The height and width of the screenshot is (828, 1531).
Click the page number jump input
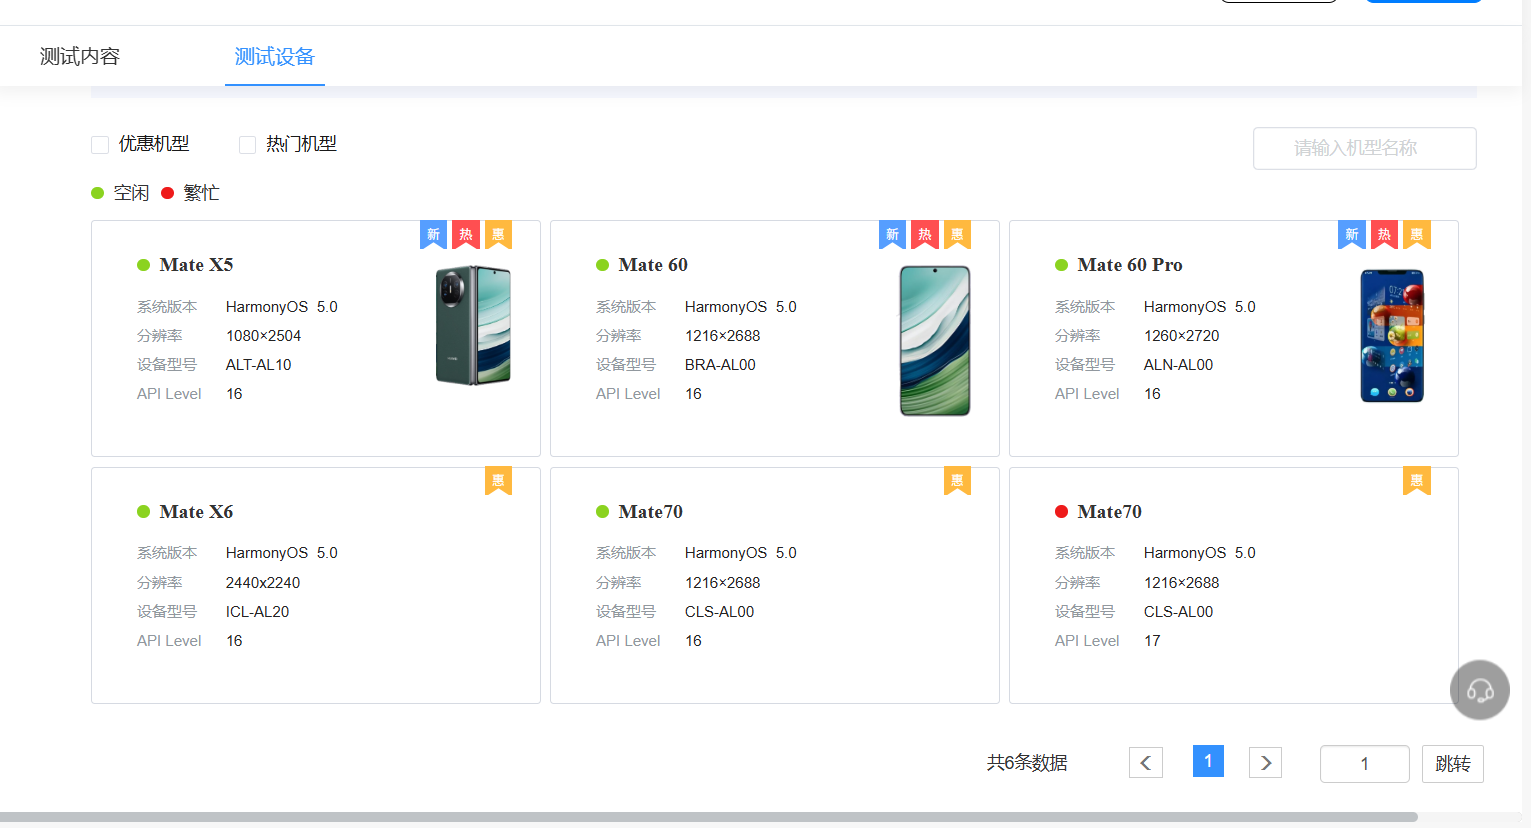1365,764
